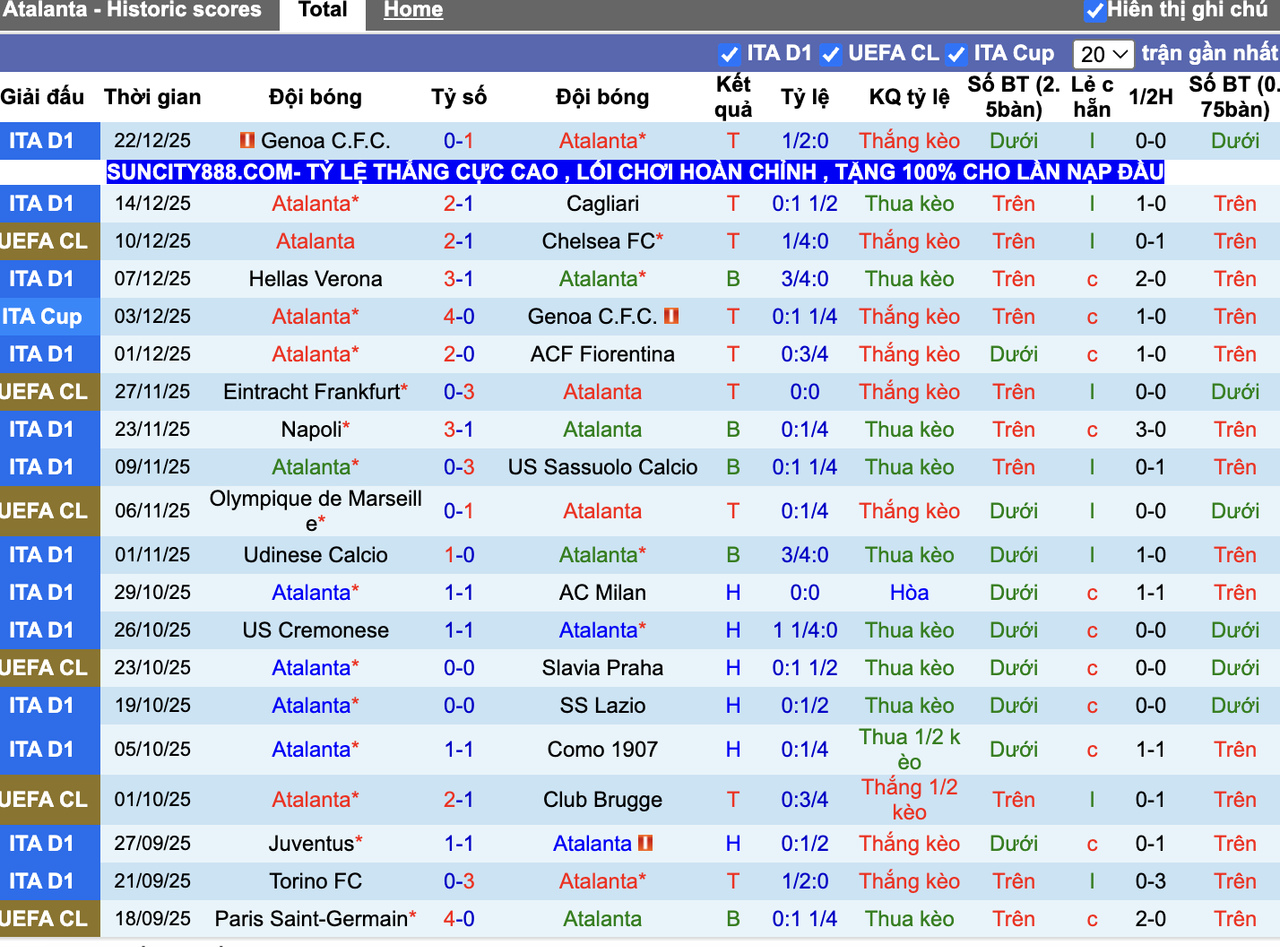Viewport: 1280px width, 947px height.
Task: Click the 0-3 score against Torino FC
Action: 459,882
